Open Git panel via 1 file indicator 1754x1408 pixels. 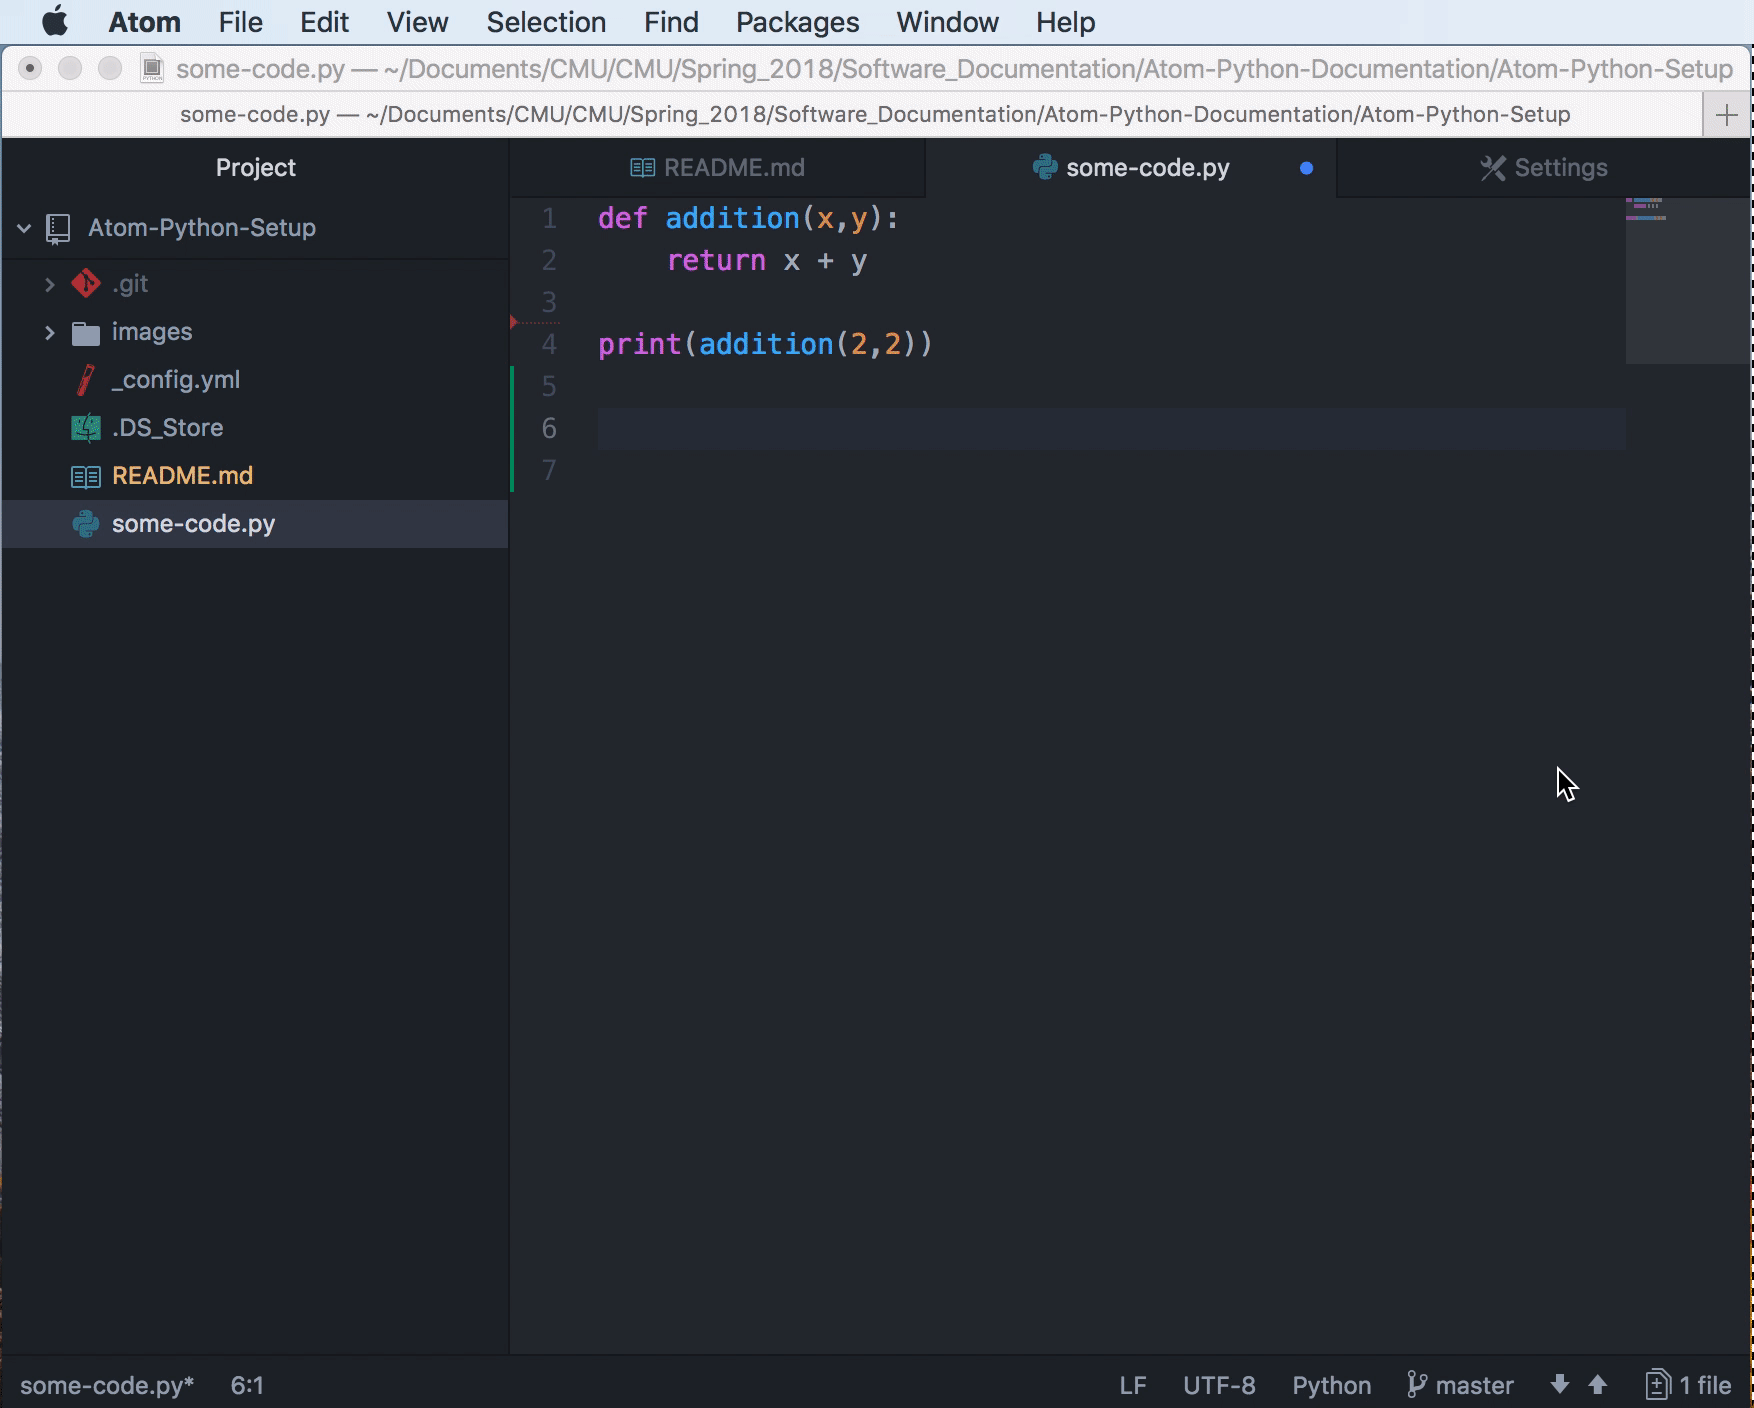point(1689,1385)
